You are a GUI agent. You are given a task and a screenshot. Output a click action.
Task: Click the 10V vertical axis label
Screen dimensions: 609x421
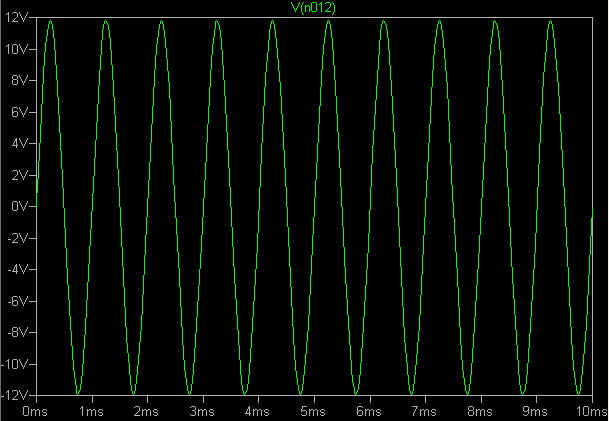click(17, 49)
